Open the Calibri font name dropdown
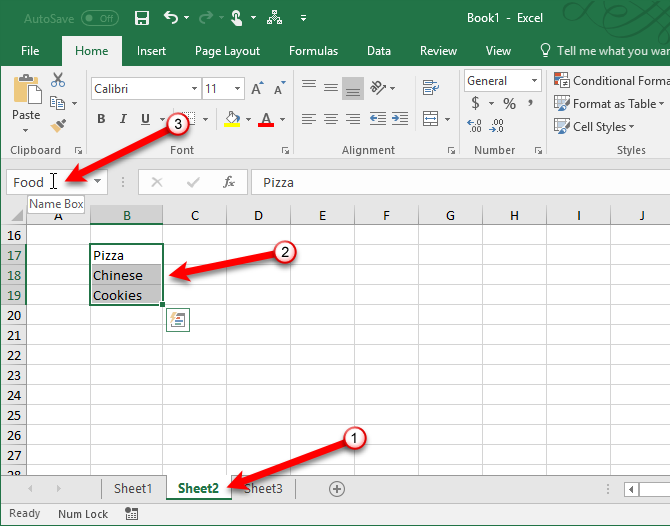This screenshot has width=670, height=526. [191, 89]
